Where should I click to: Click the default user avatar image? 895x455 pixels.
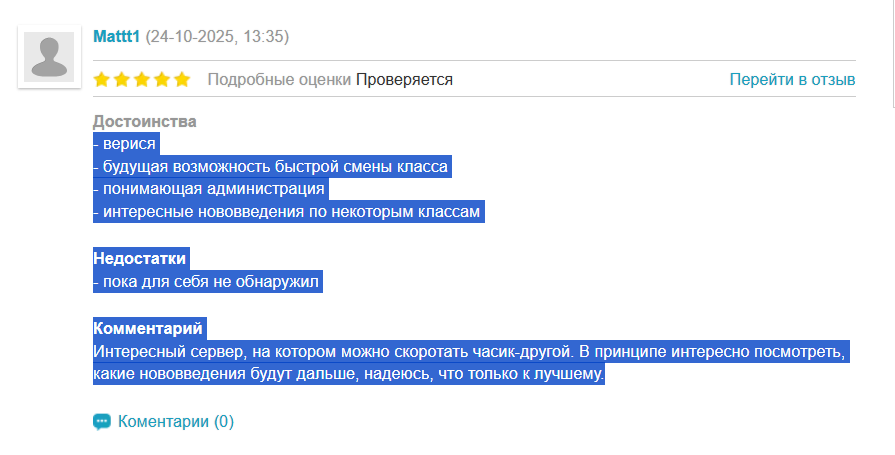pyautogui.click(x=49, y=56)
